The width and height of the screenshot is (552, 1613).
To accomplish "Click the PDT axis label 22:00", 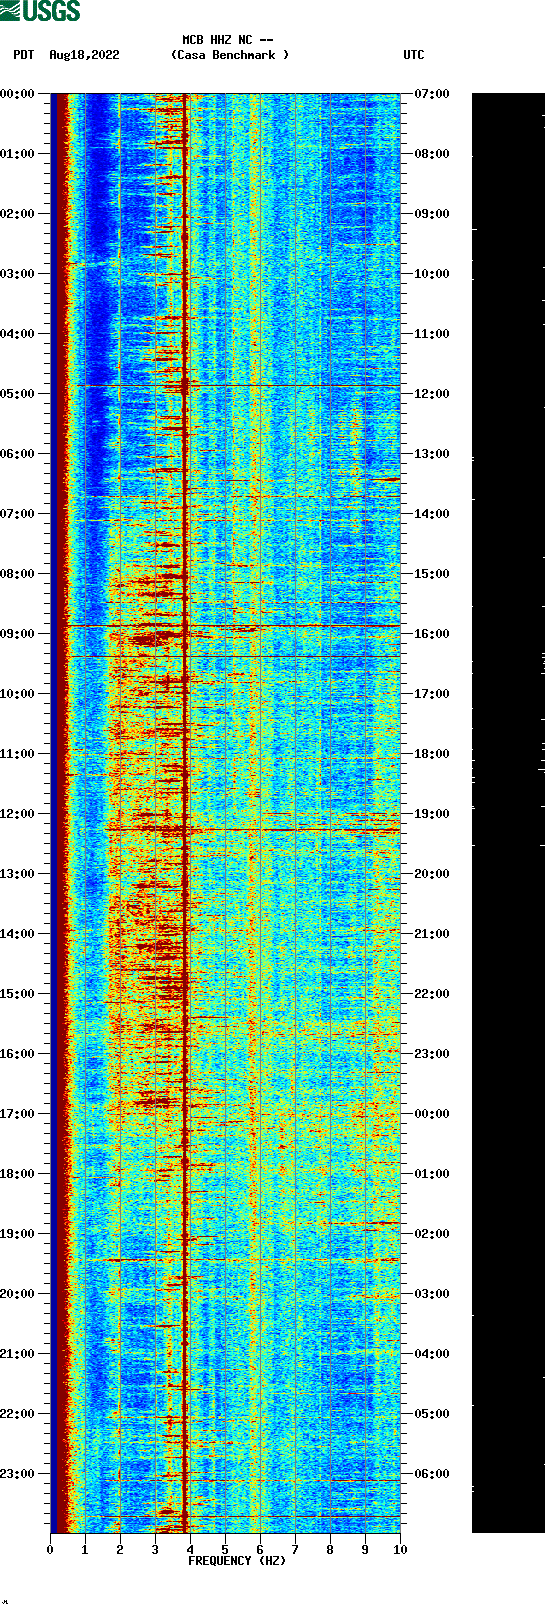I will coord(18,1414).
